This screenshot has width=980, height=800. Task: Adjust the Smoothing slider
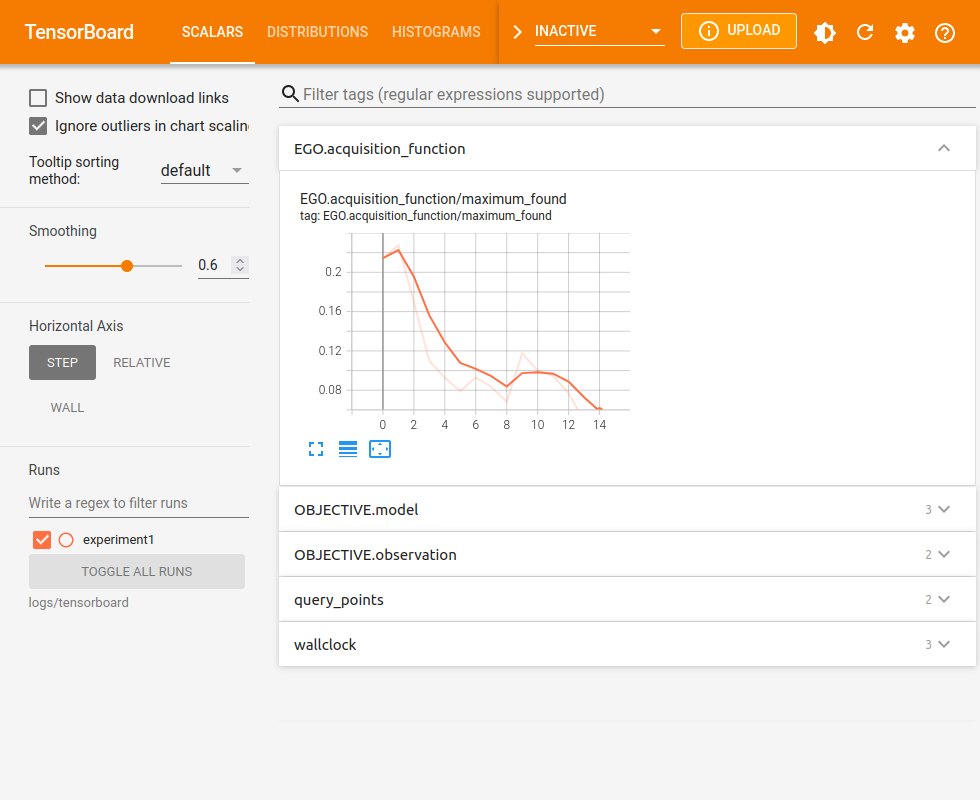[127, 266]
